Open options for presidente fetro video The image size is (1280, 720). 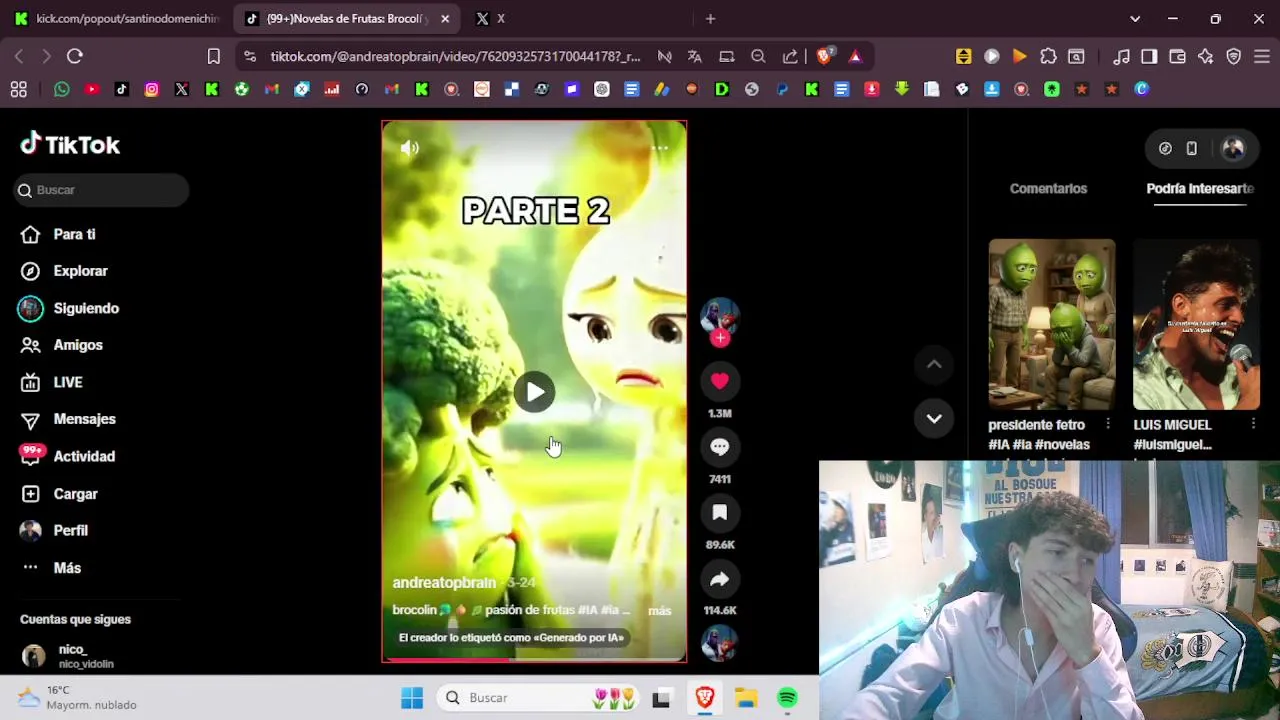(x=1107, y=424)
